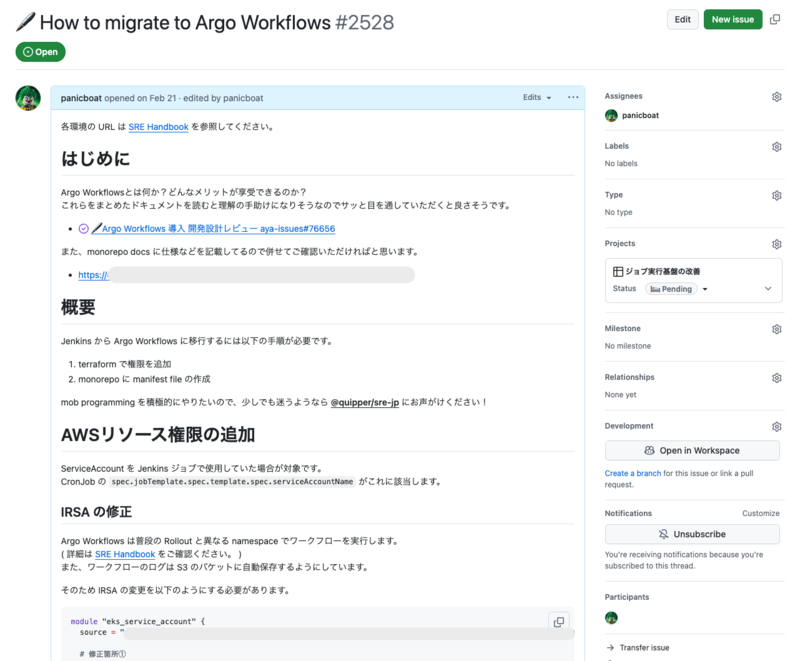Click the AWSリソース権限の追加 heading
Screen dimensions: 800x661
pos(158,435)
